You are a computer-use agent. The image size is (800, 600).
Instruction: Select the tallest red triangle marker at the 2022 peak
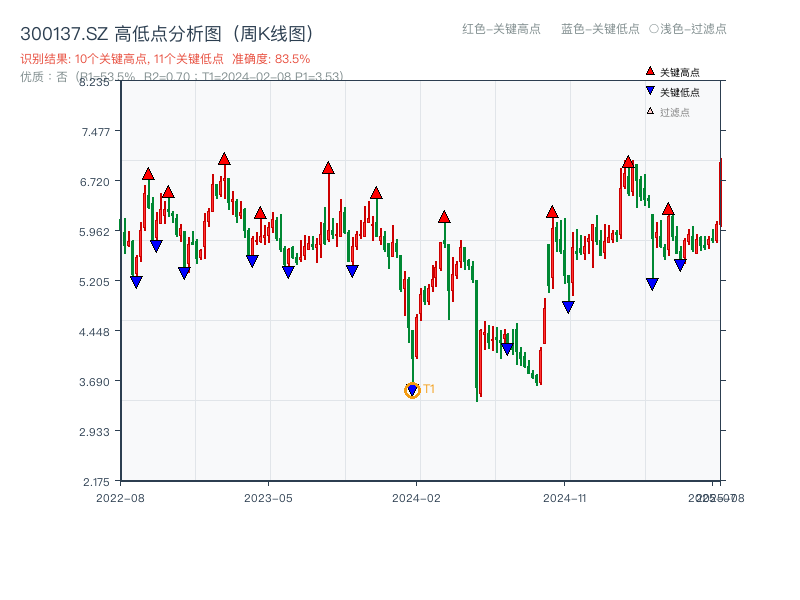224,157
